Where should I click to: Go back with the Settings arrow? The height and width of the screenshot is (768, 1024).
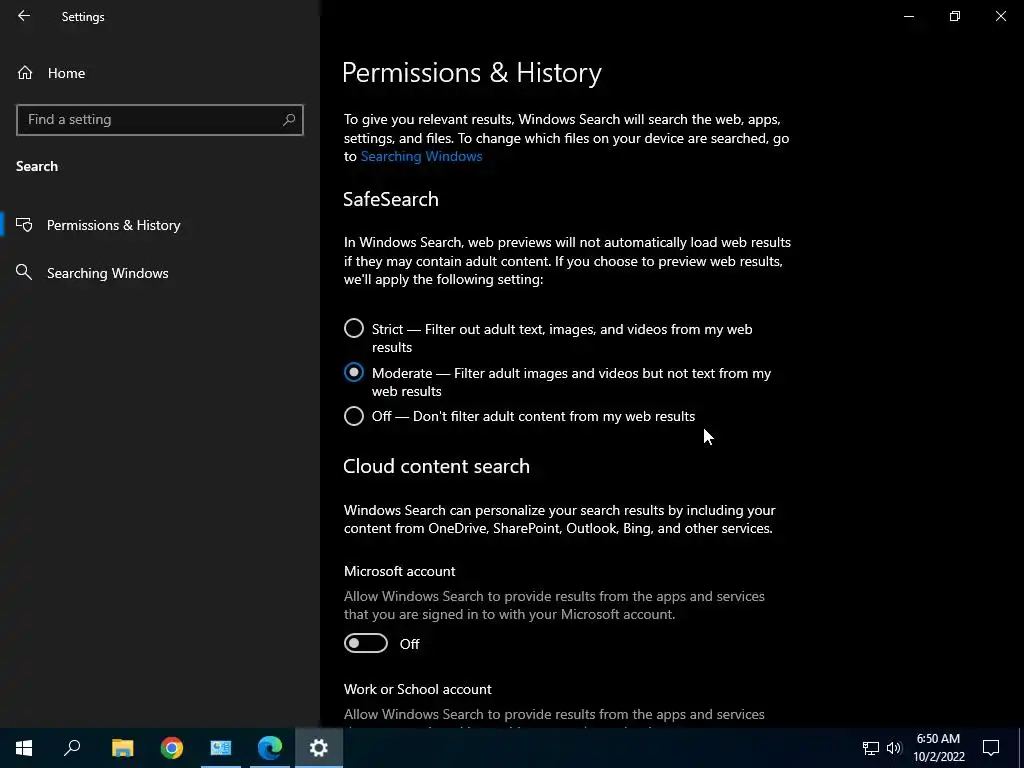pos(24,16)
